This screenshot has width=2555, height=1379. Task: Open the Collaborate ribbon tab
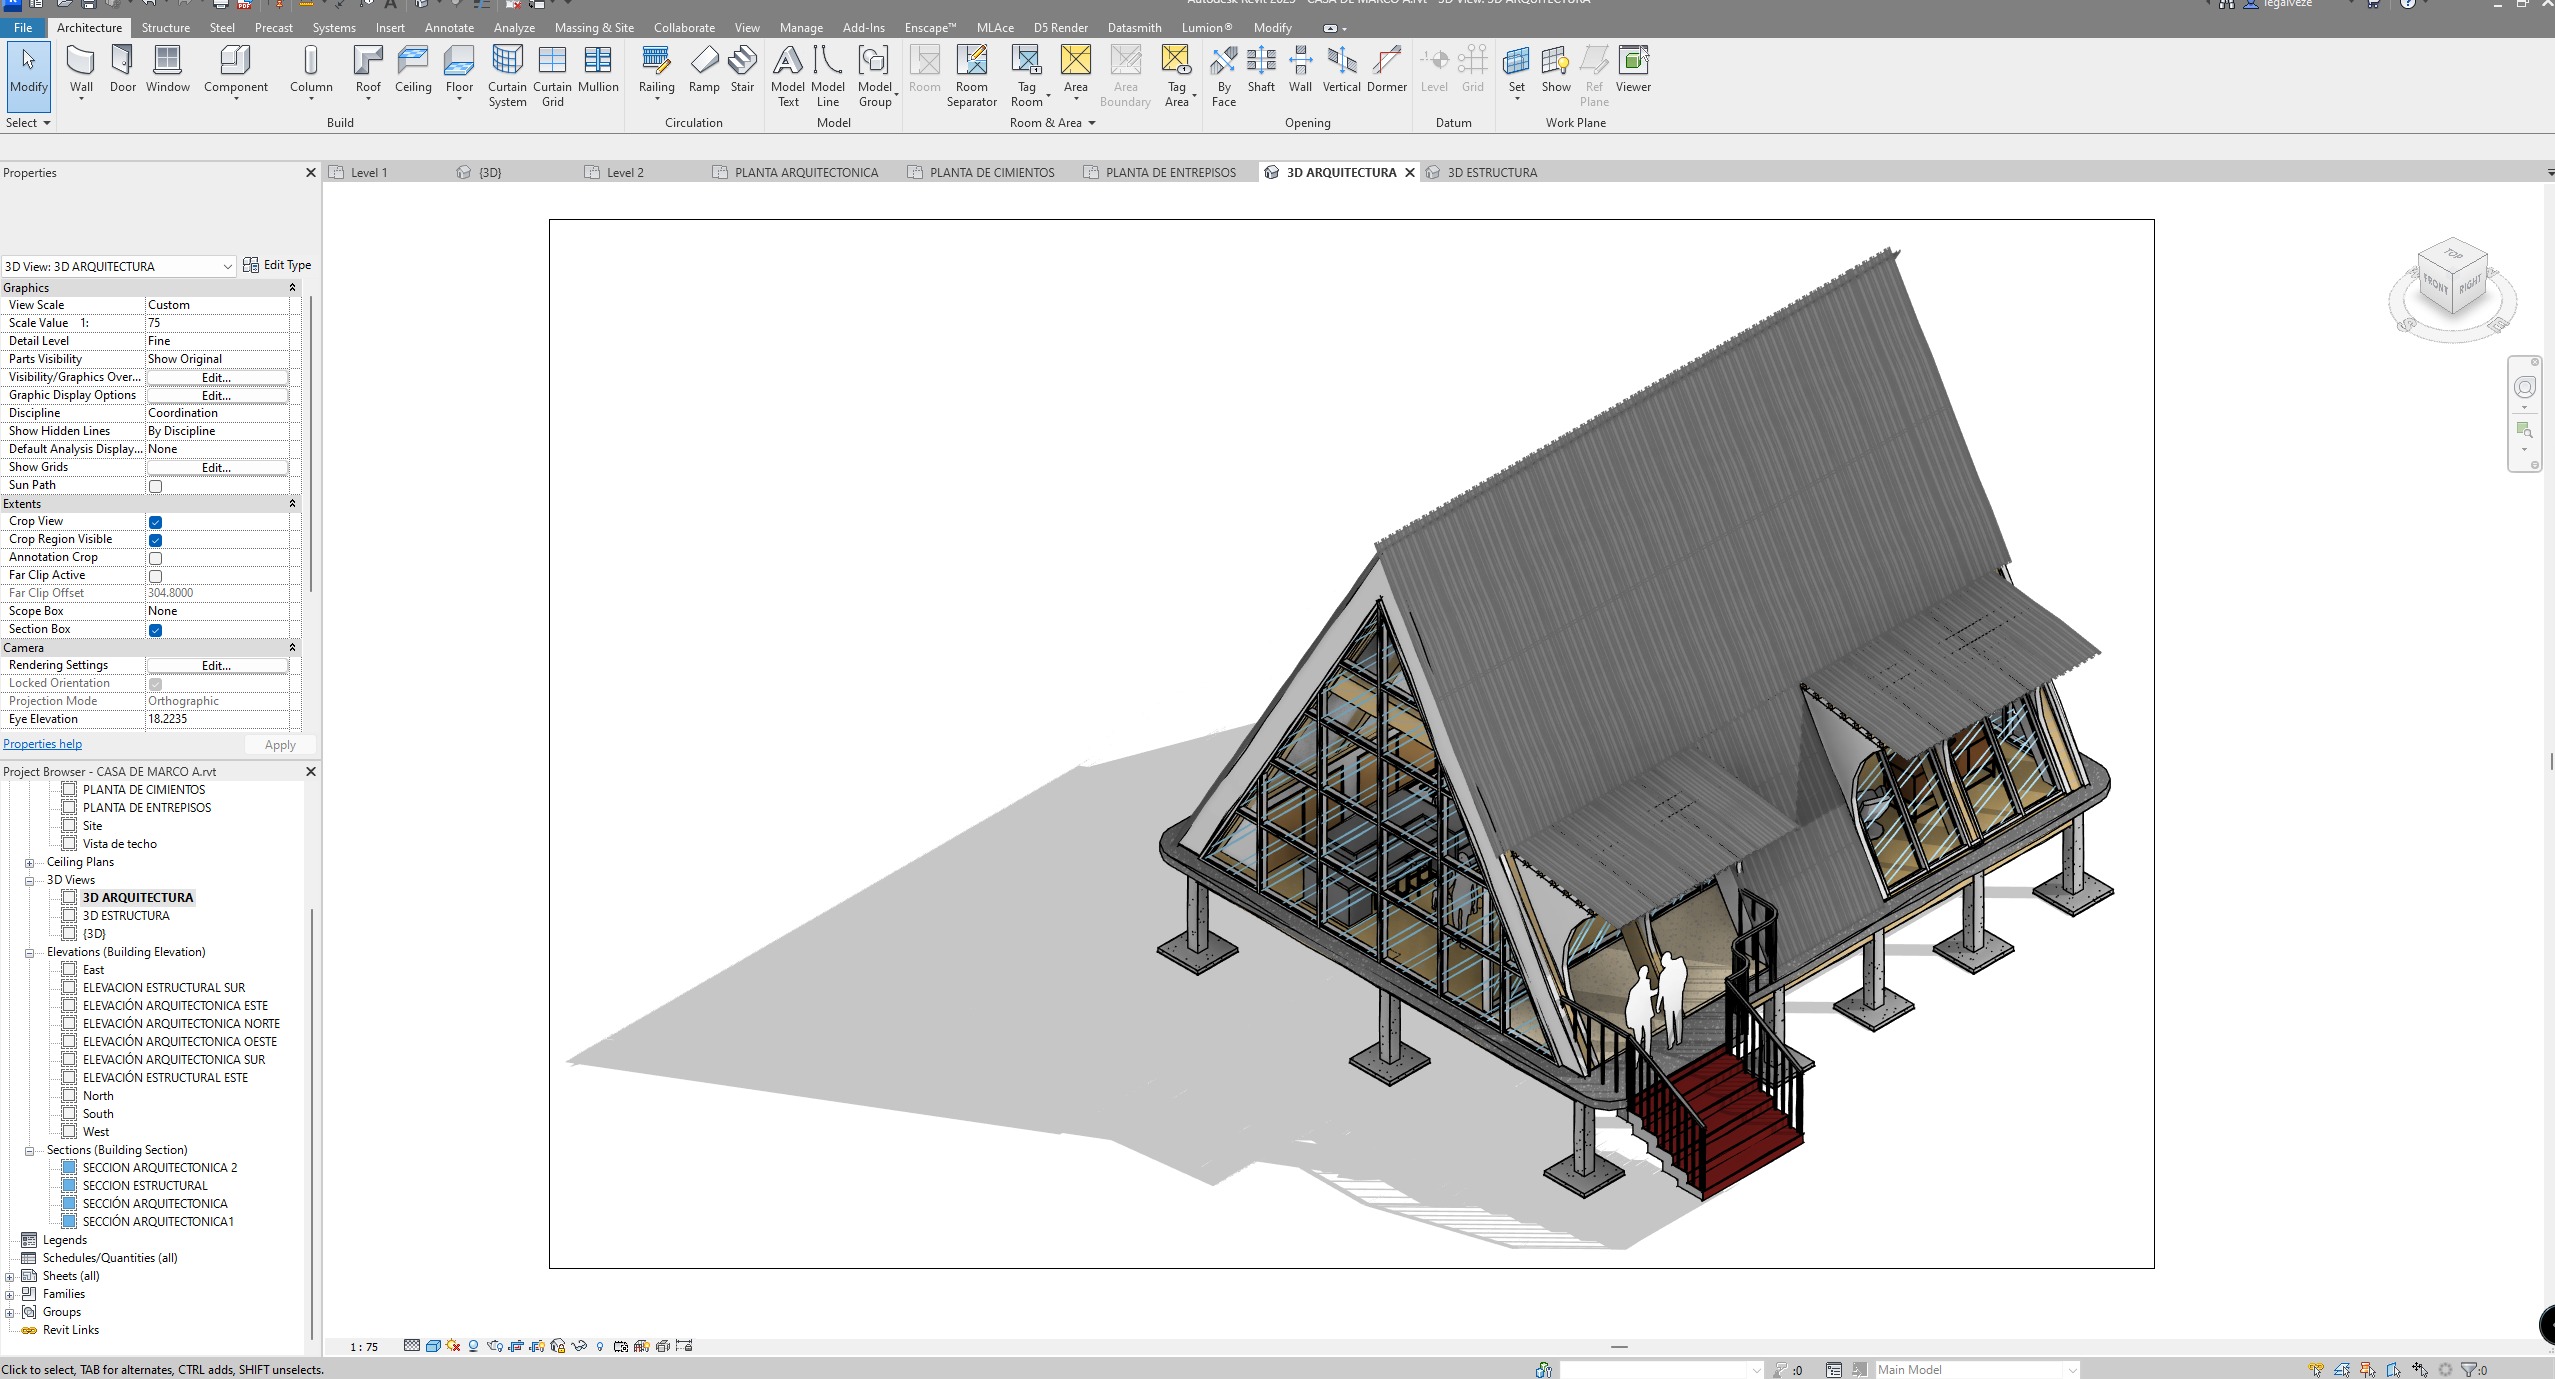tap(684, 28)
